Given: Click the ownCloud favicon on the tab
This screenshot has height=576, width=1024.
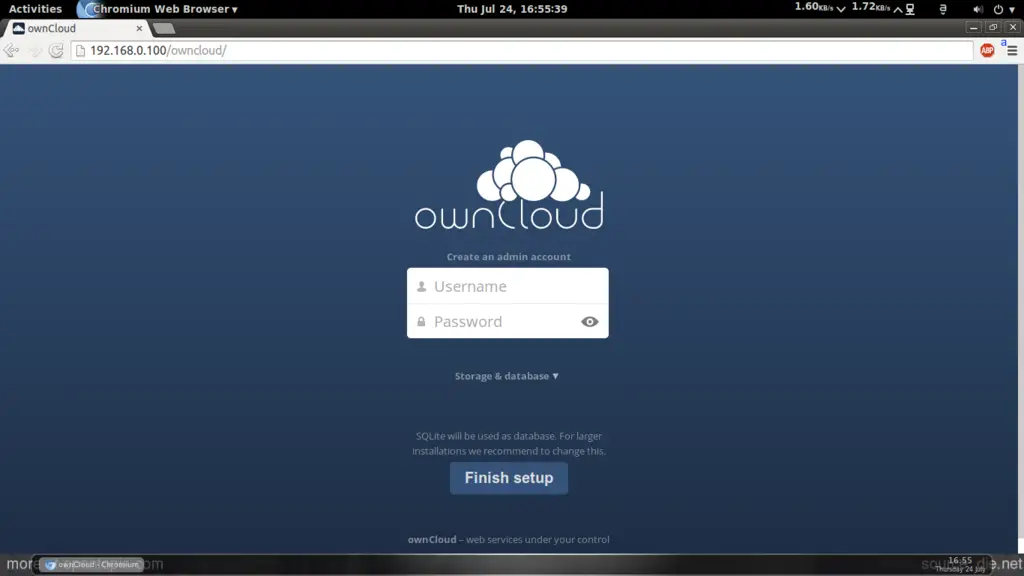Looking at the screenshot, I should [18, 28].
